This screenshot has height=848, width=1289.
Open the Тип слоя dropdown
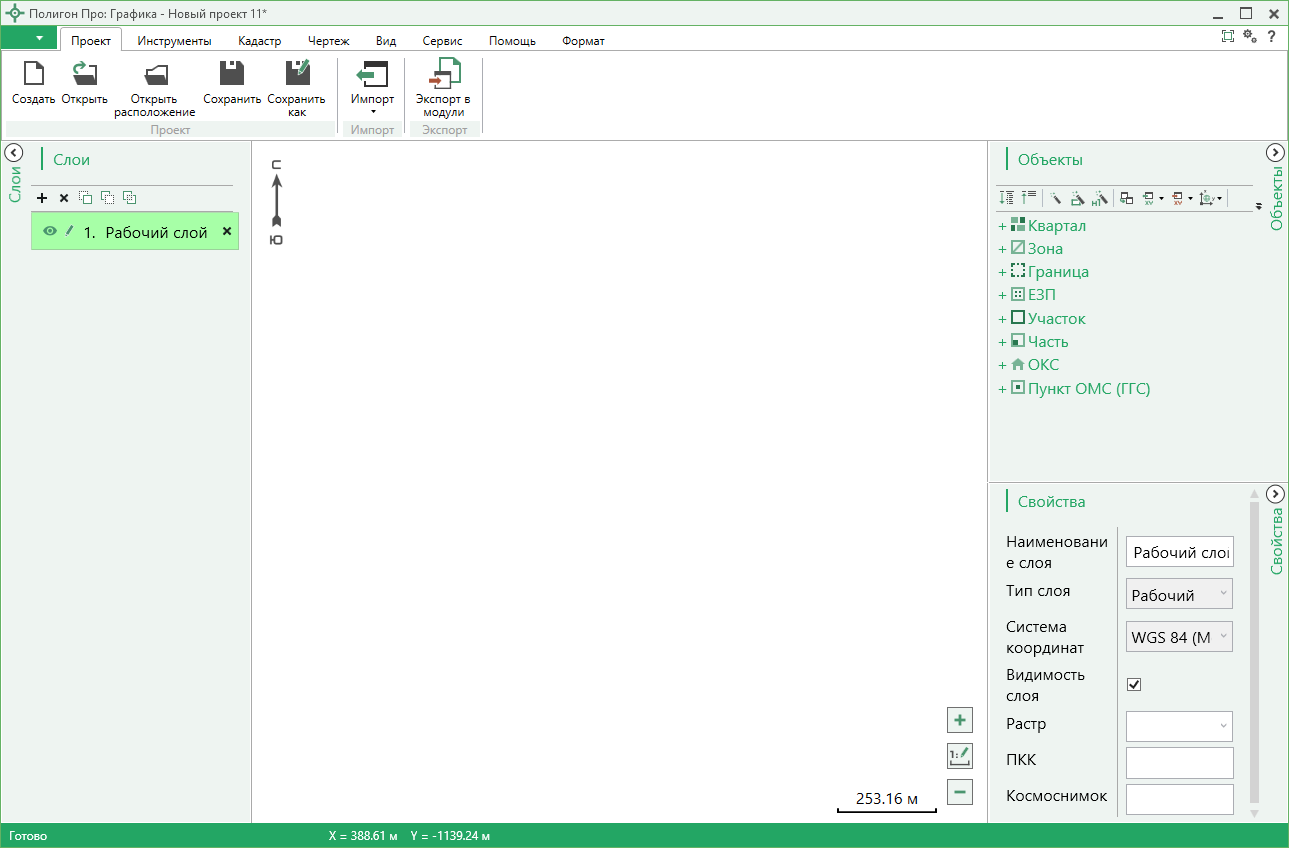[x=1179, y=594]
